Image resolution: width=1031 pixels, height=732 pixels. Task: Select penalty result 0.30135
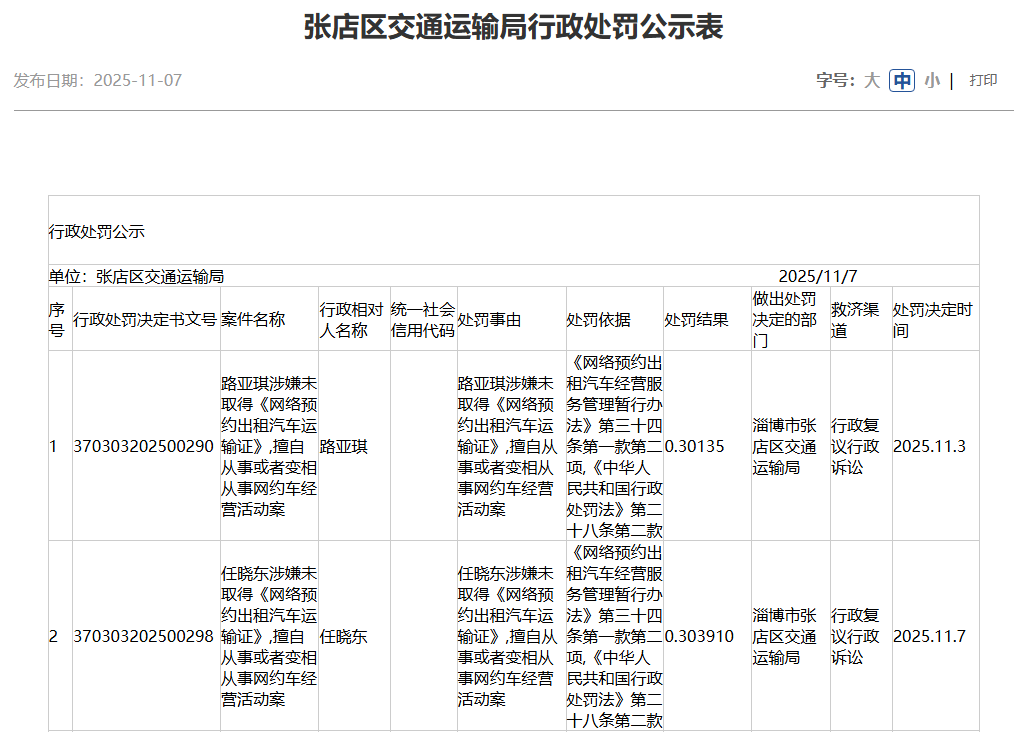(x=694, y=446)
